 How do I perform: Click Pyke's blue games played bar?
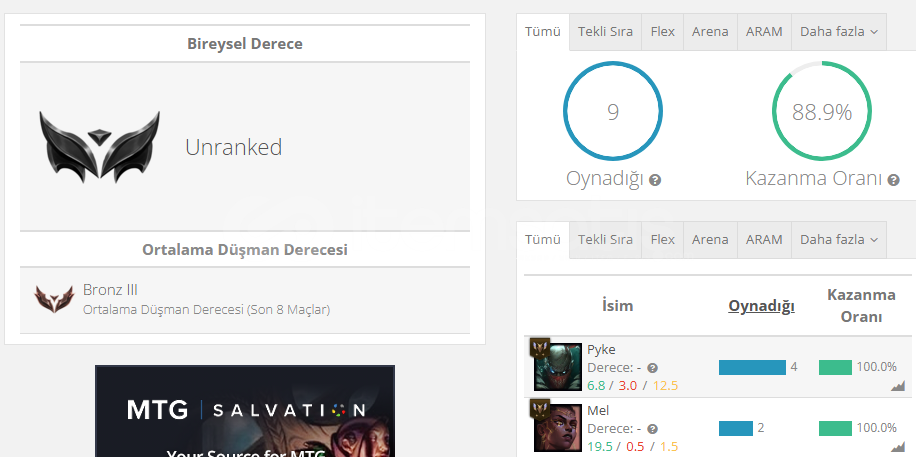tap(752, 368)
